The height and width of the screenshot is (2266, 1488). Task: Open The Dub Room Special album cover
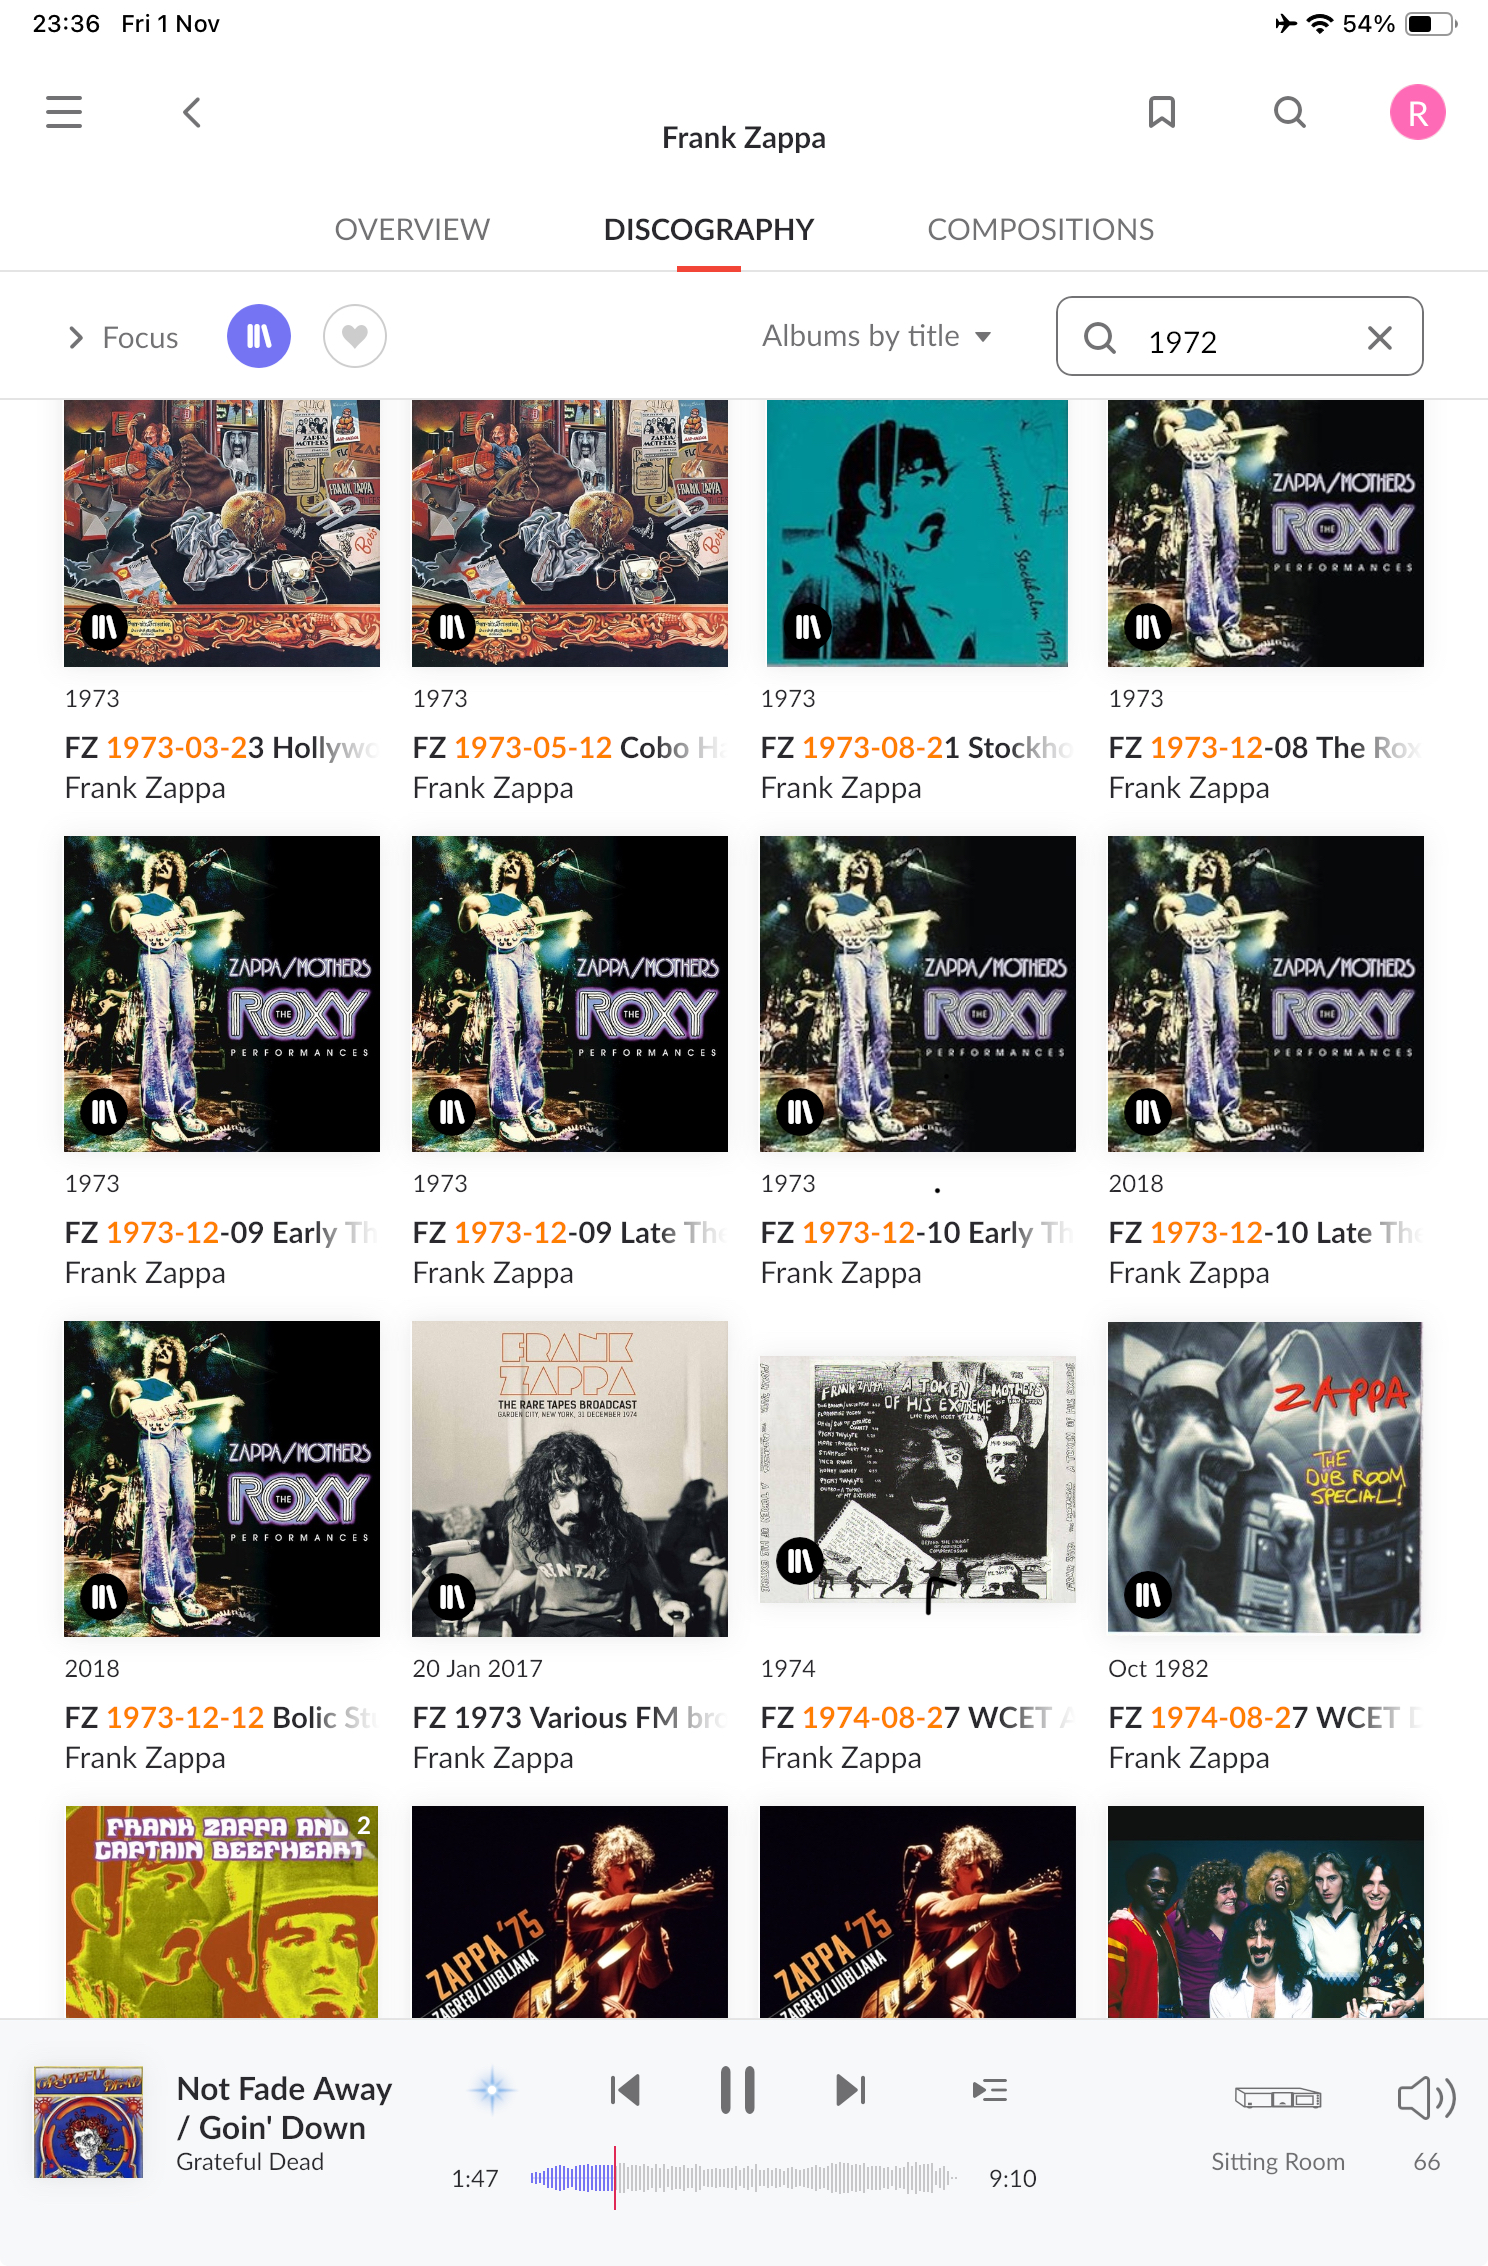pos(1265,1478)
